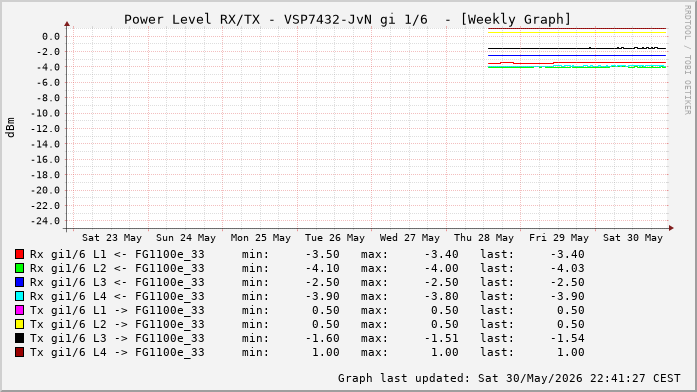
Task: Click the green Rx L2 legend swatch
Action: point(19,268)
